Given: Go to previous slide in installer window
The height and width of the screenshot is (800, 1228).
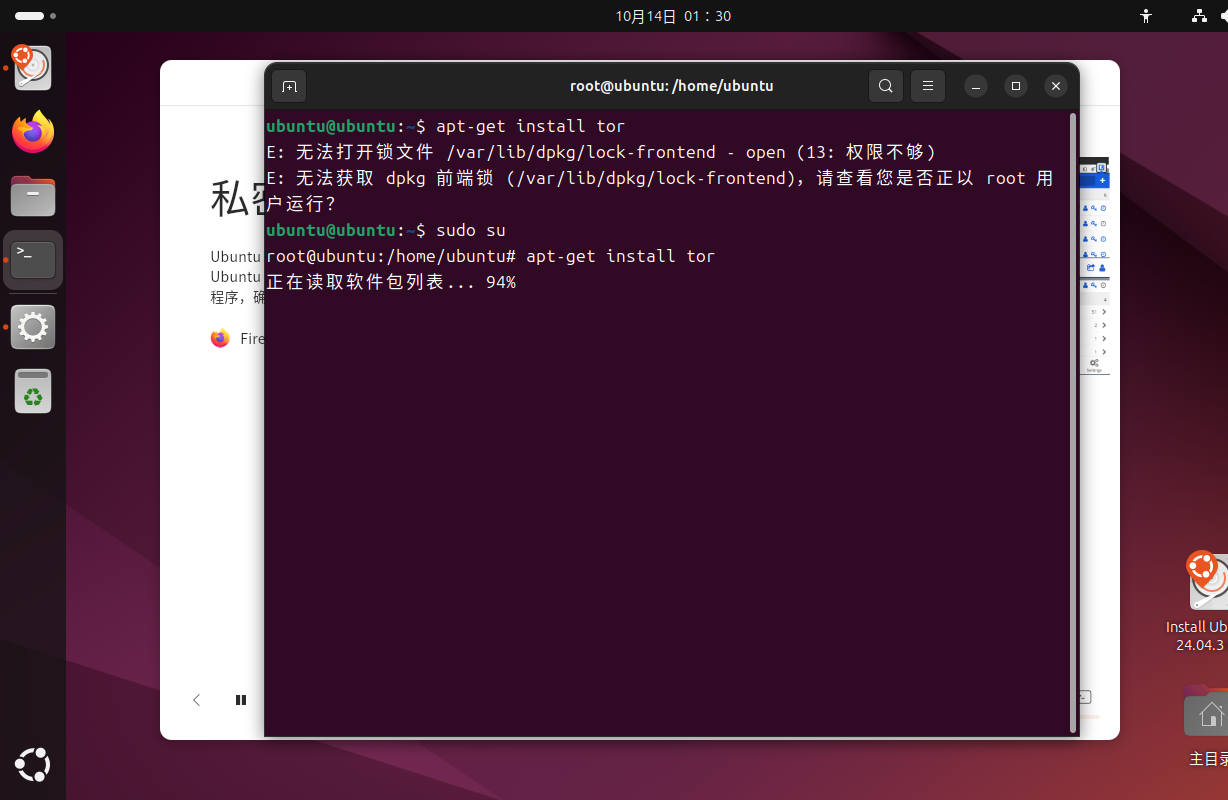Looking at the screenshot, I should click(197, 700).
